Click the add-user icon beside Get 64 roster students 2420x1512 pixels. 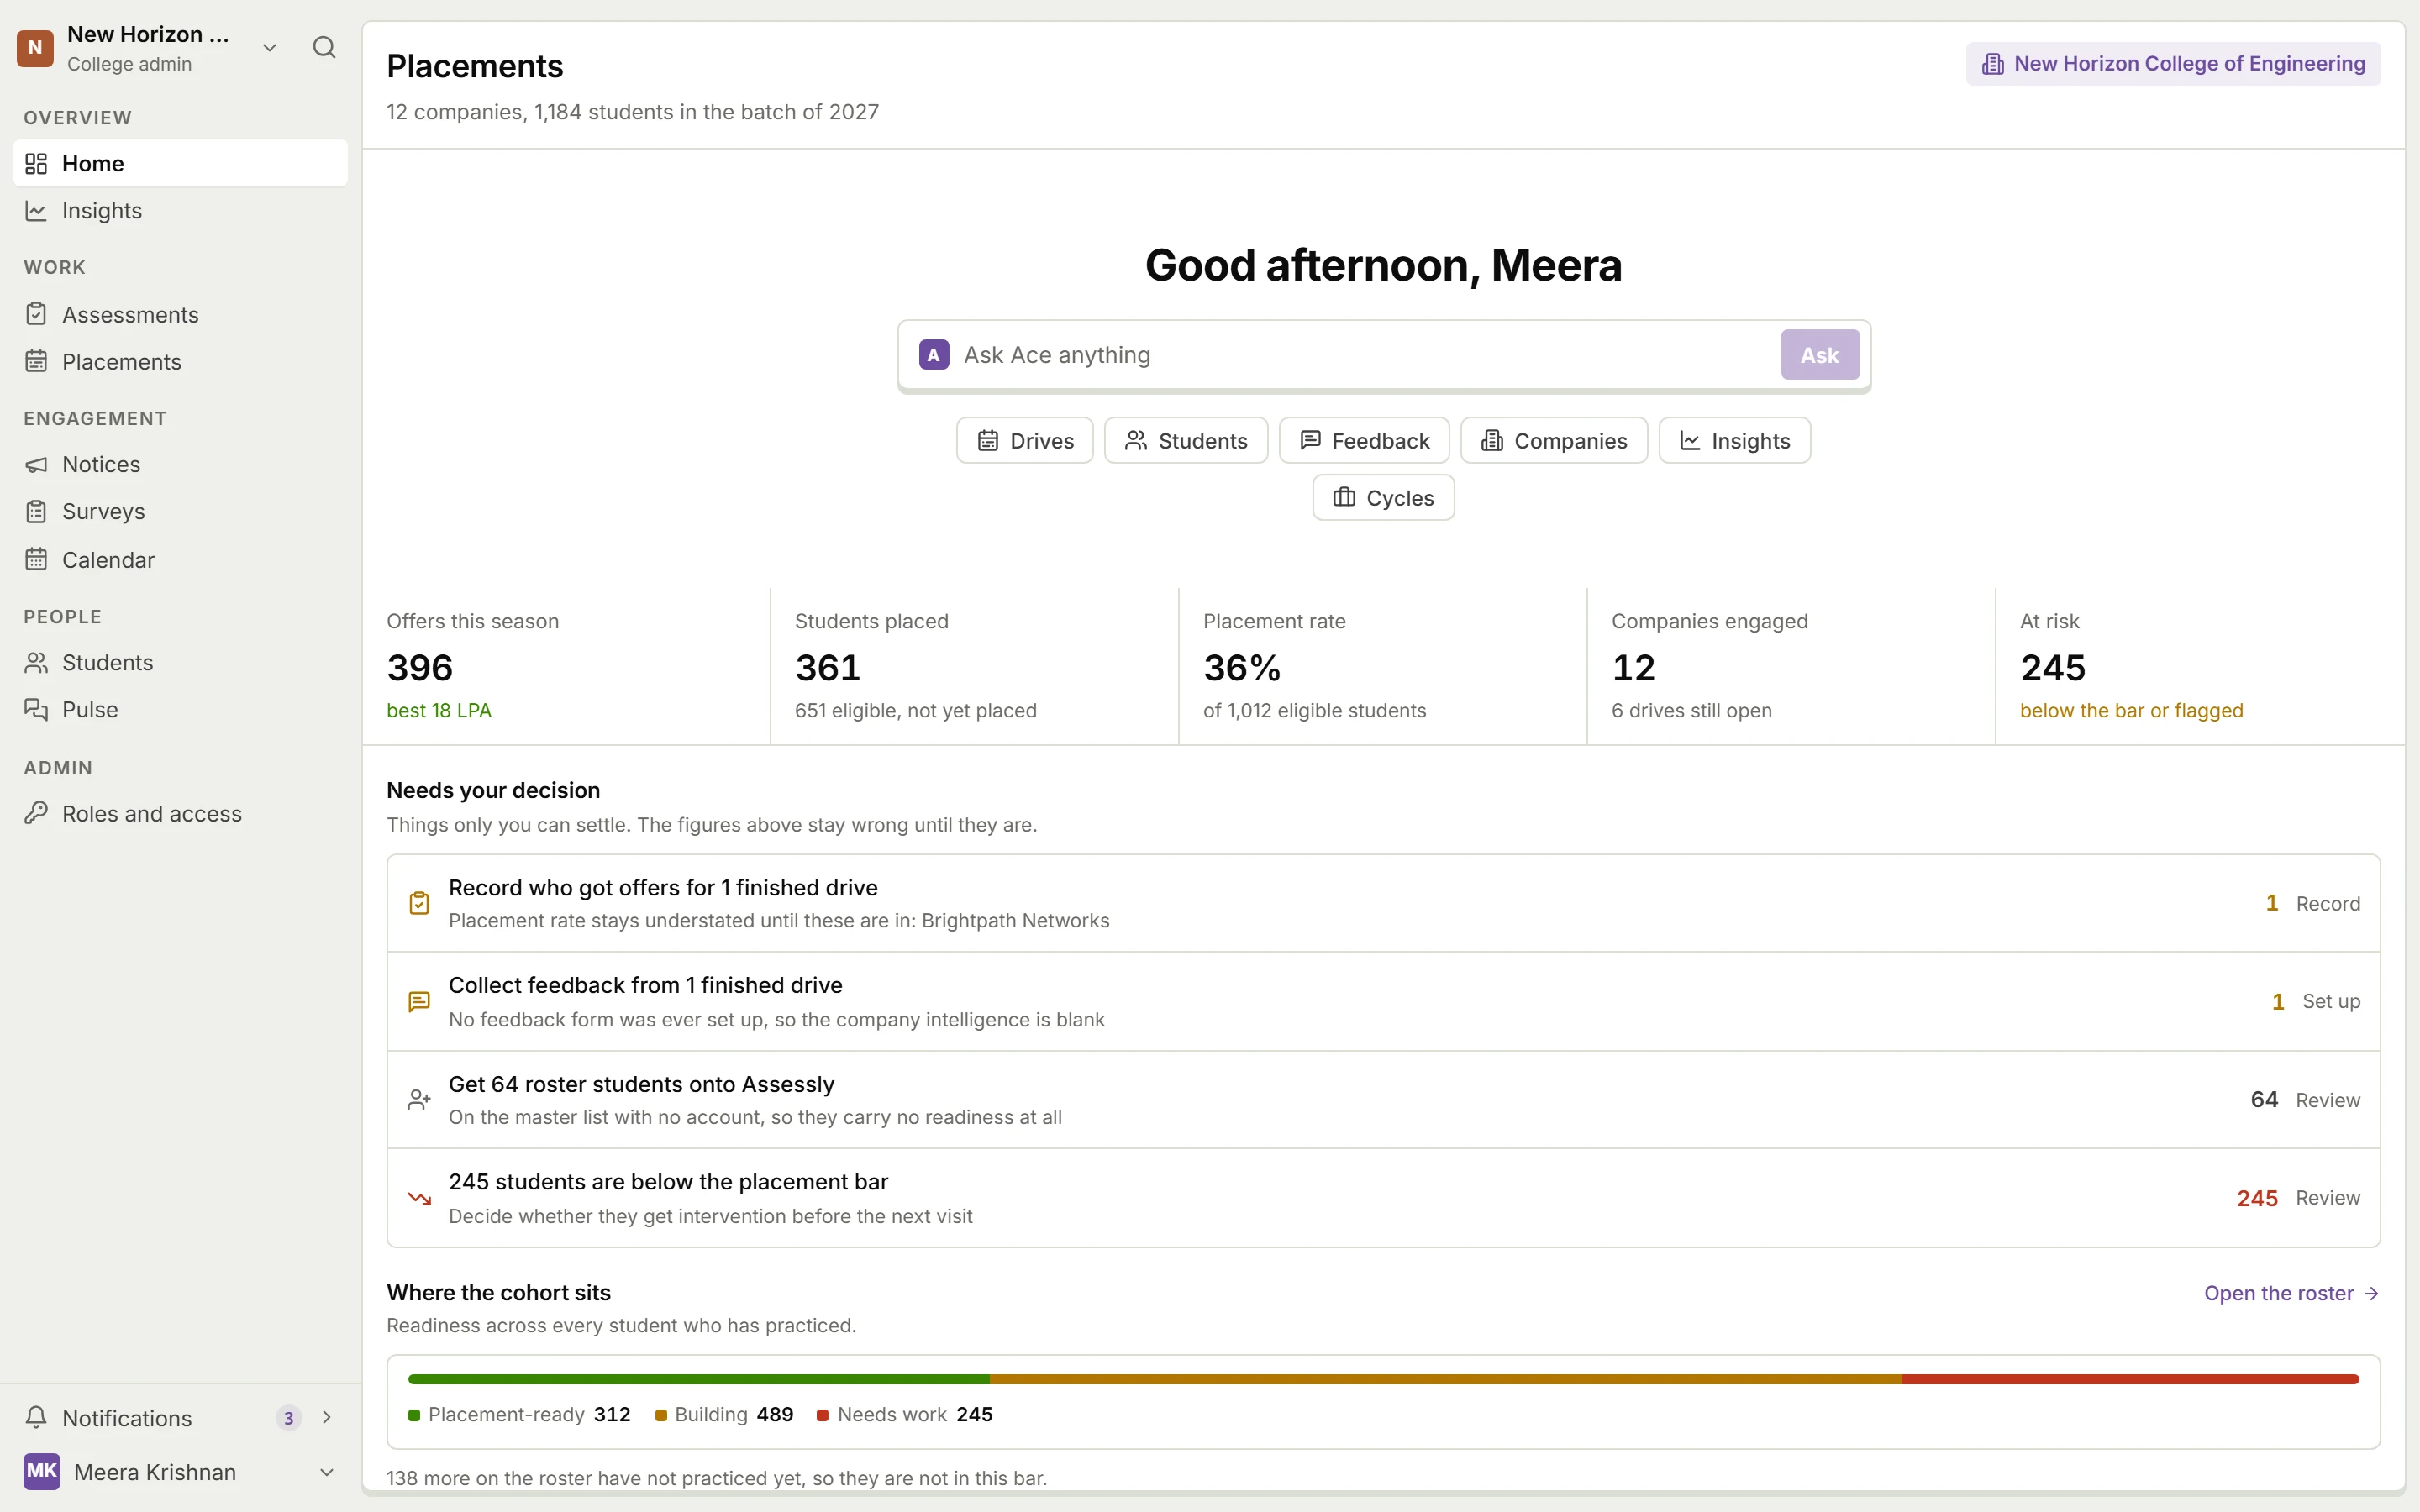coord(419,1099)
